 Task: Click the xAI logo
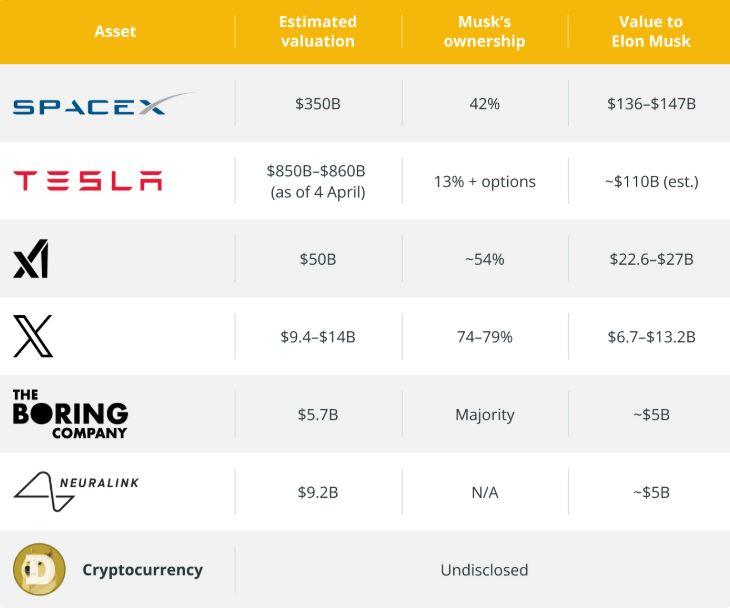click(31, 259)
